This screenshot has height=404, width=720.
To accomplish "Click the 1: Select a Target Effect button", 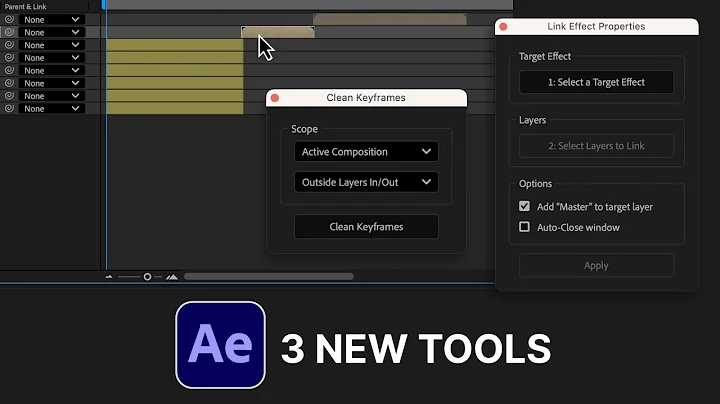I will coord(596,82).
